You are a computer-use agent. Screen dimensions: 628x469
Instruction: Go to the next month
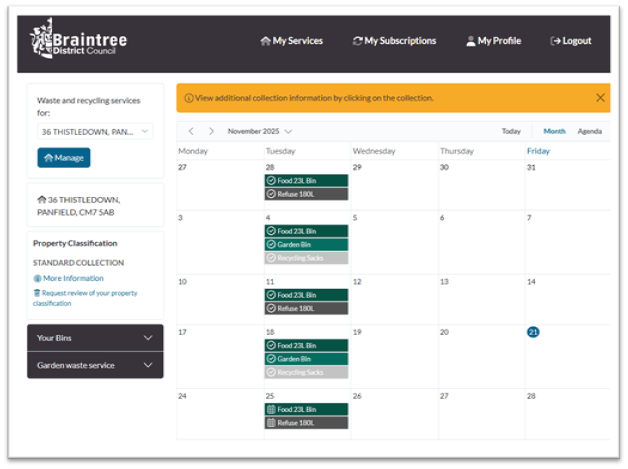click(x=211, y=131)
